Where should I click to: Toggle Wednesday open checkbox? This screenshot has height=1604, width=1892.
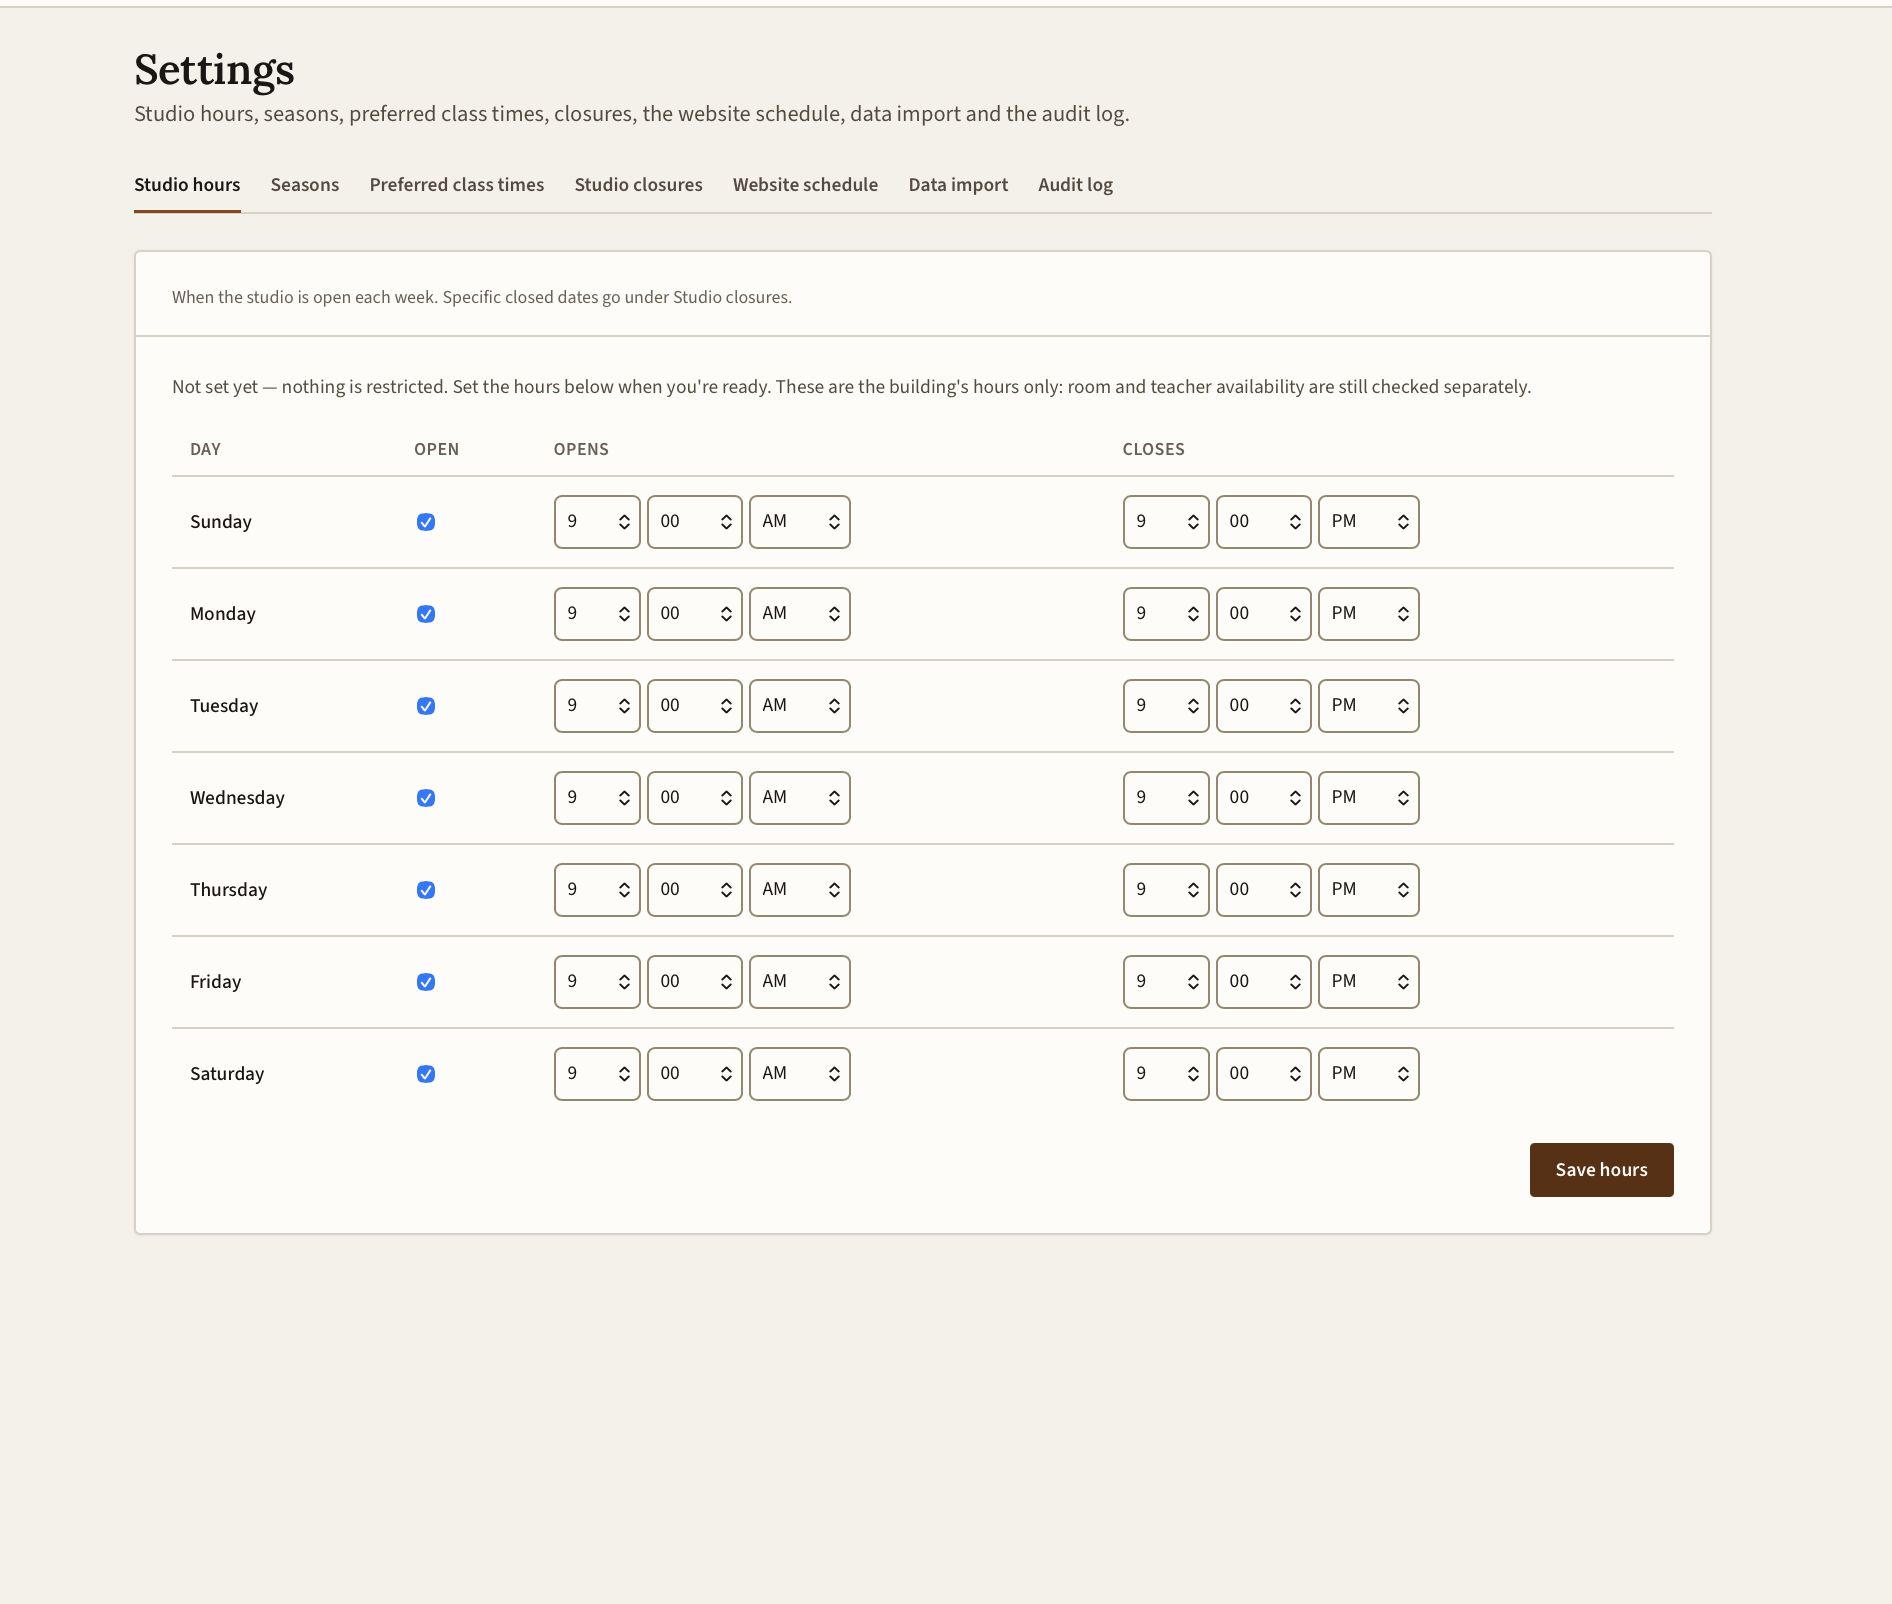coord(426,798)
